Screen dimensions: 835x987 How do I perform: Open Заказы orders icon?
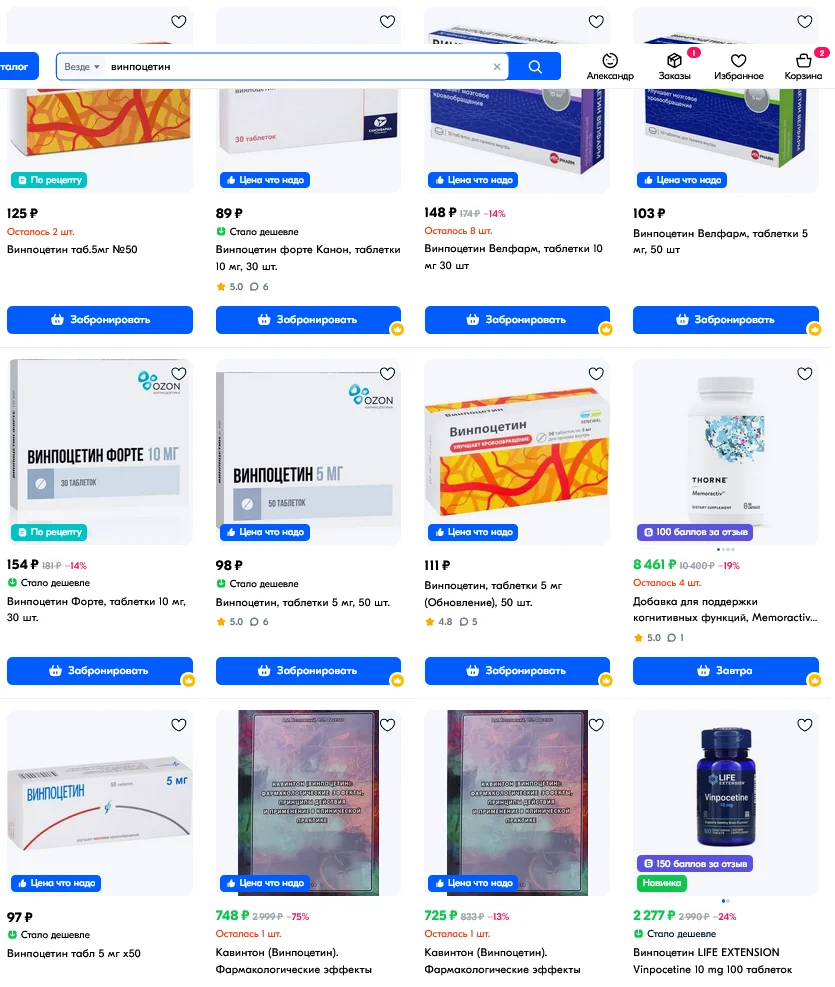pos(674,66)
